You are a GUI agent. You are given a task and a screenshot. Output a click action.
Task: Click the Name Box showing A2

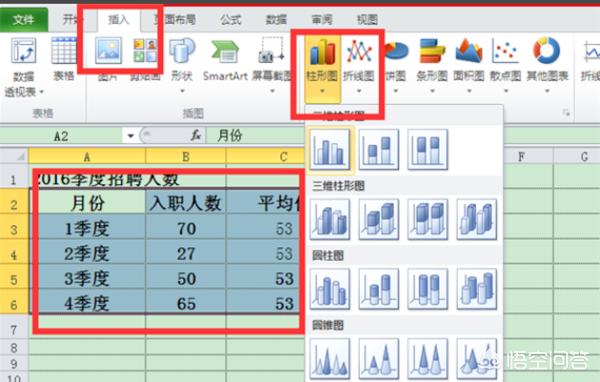(x=61, y=136)
